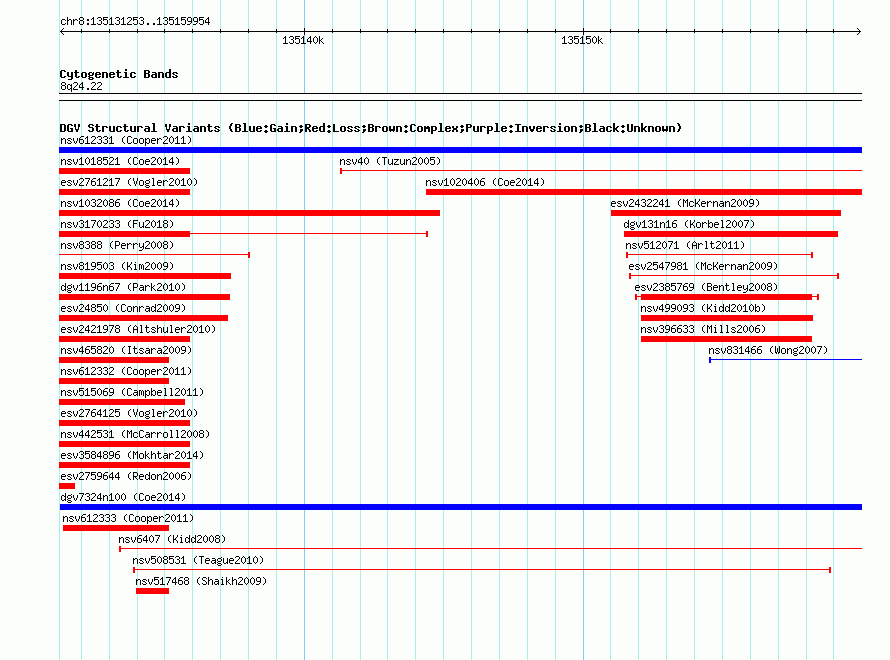Click the red bar under nsv396633
Viewport: 890px width, 660px height.
tap(727, 339)
